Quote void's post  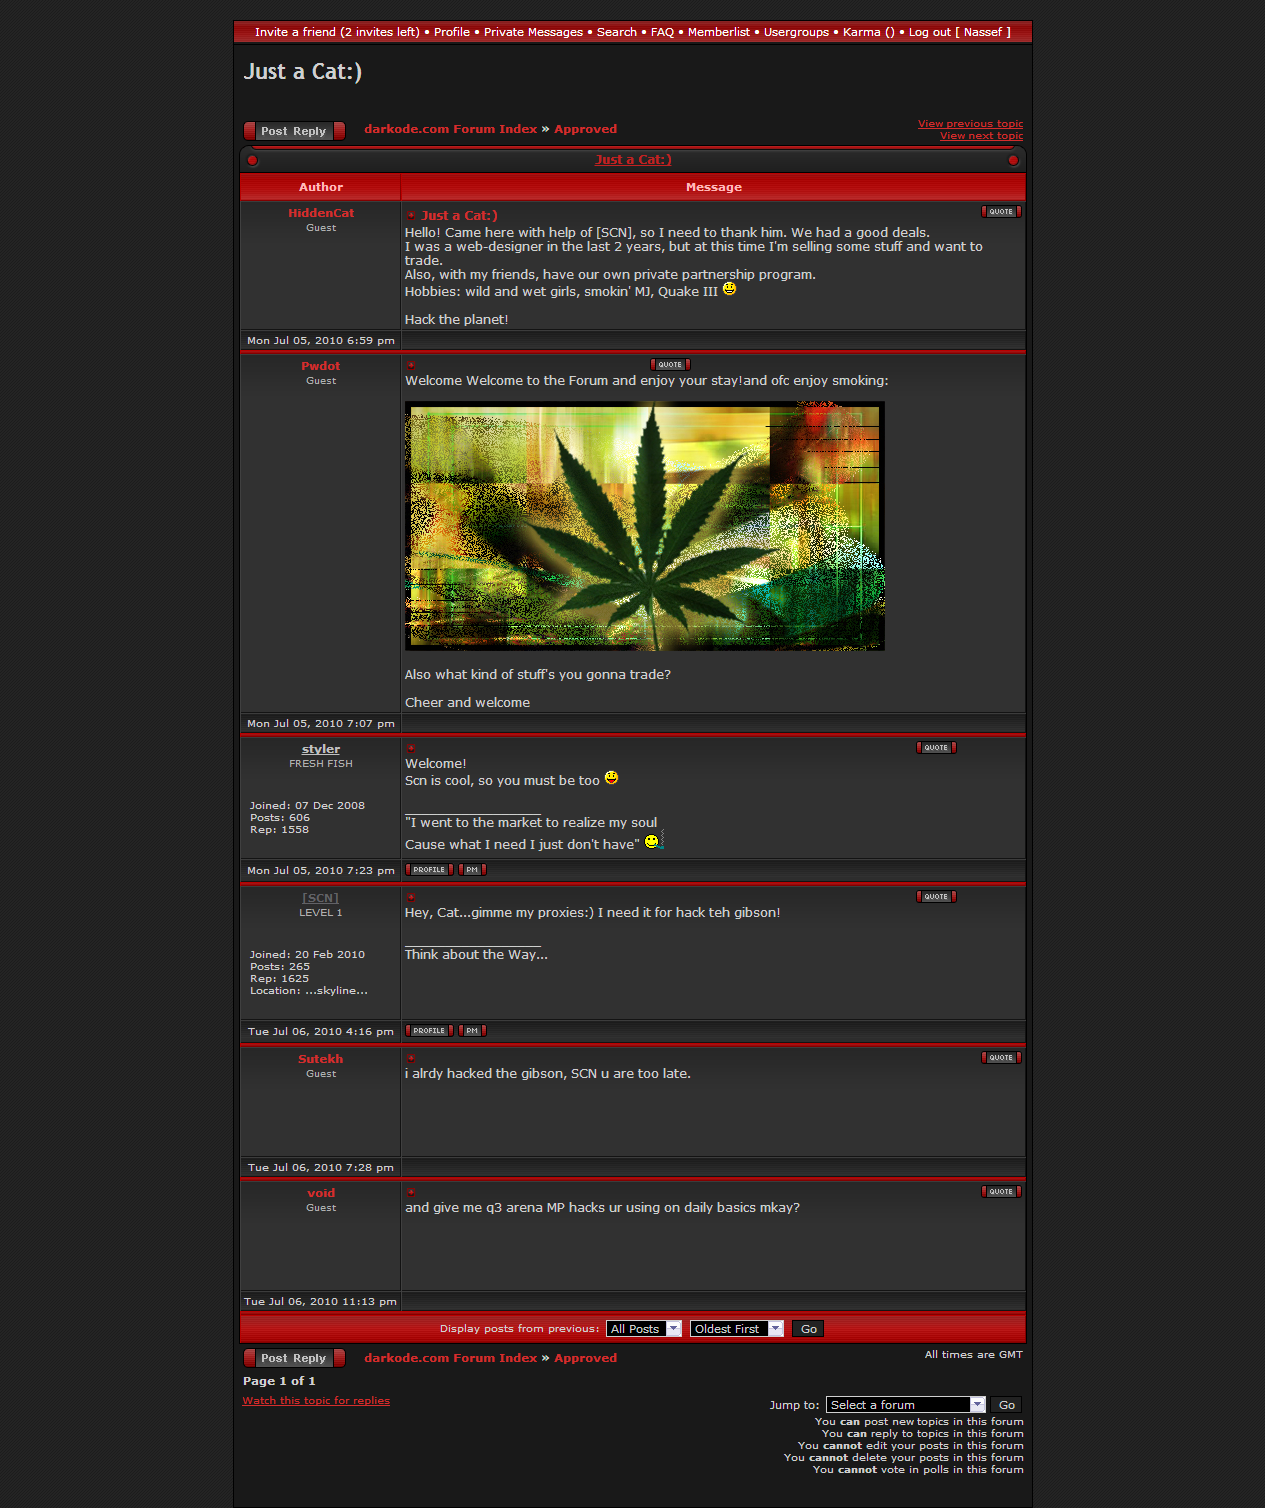click(x=1001, y=1192)
